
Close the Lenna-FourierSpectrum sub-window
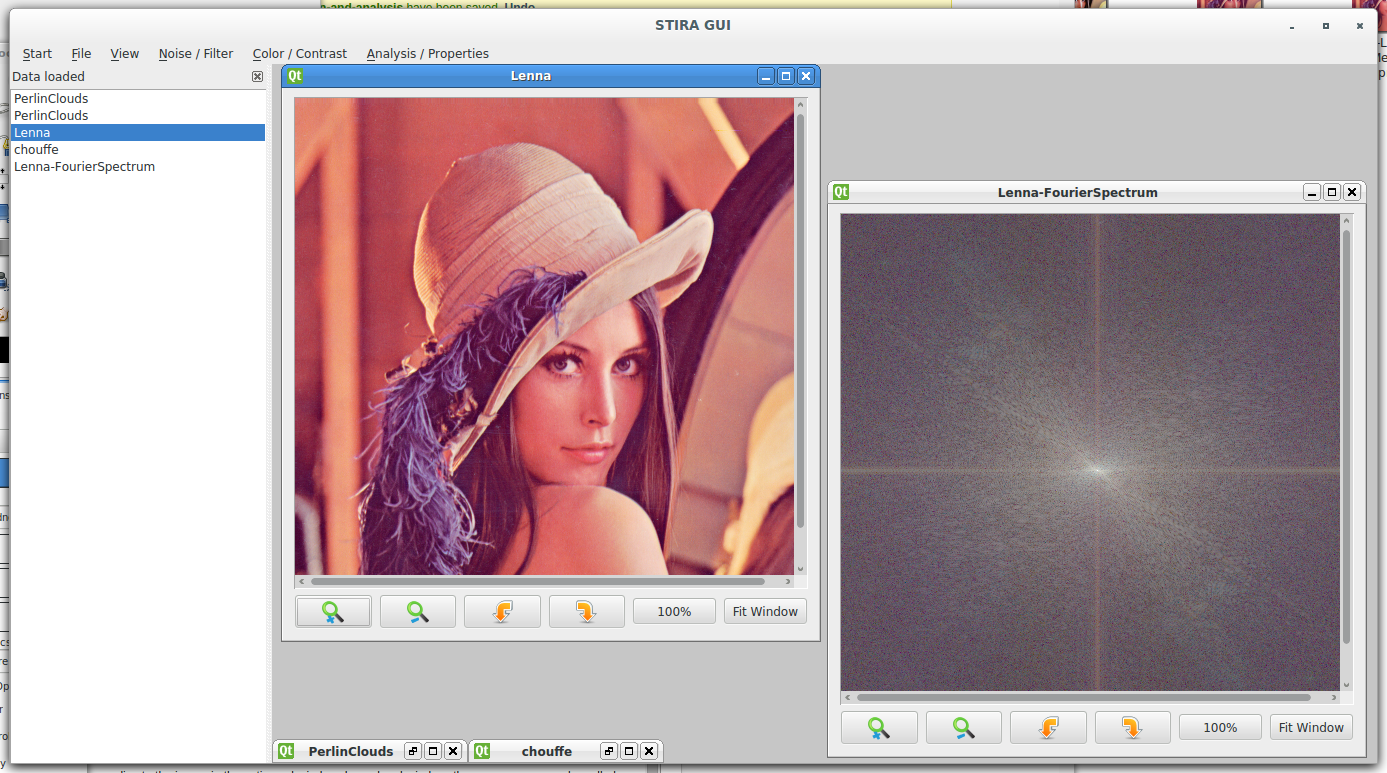tap(1352, 192)
